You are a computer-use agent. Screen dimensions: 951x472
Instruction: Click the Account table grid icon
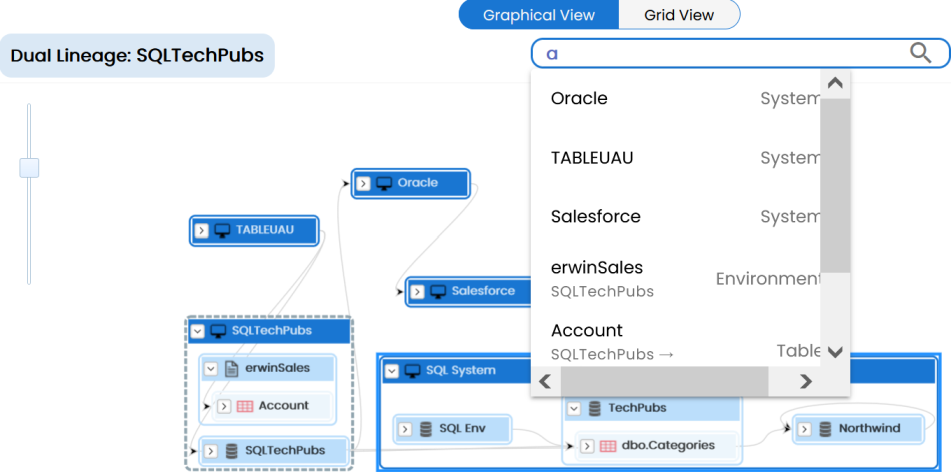(x=244, y=406)
